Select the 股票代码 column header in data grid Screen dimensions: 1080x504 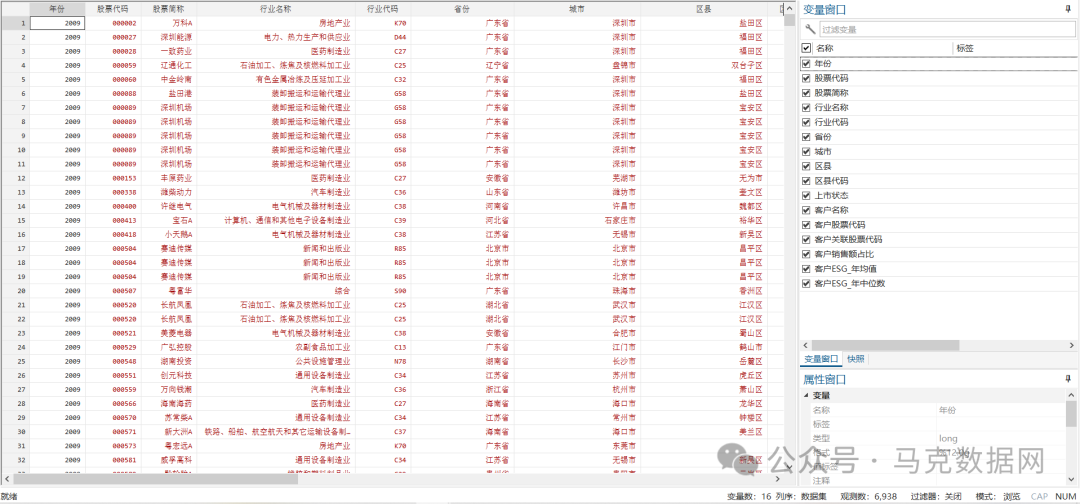pos(114,10)
